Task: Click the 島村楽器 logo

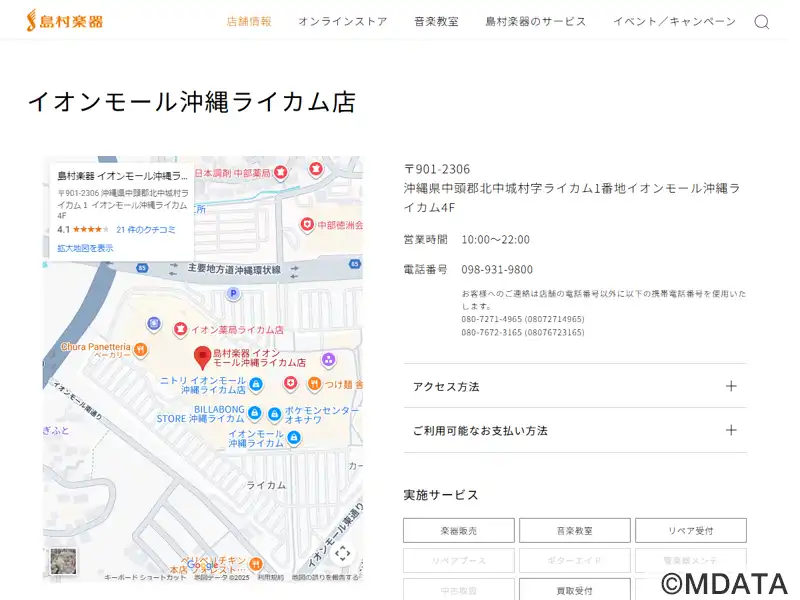Action: click(66, 21)
